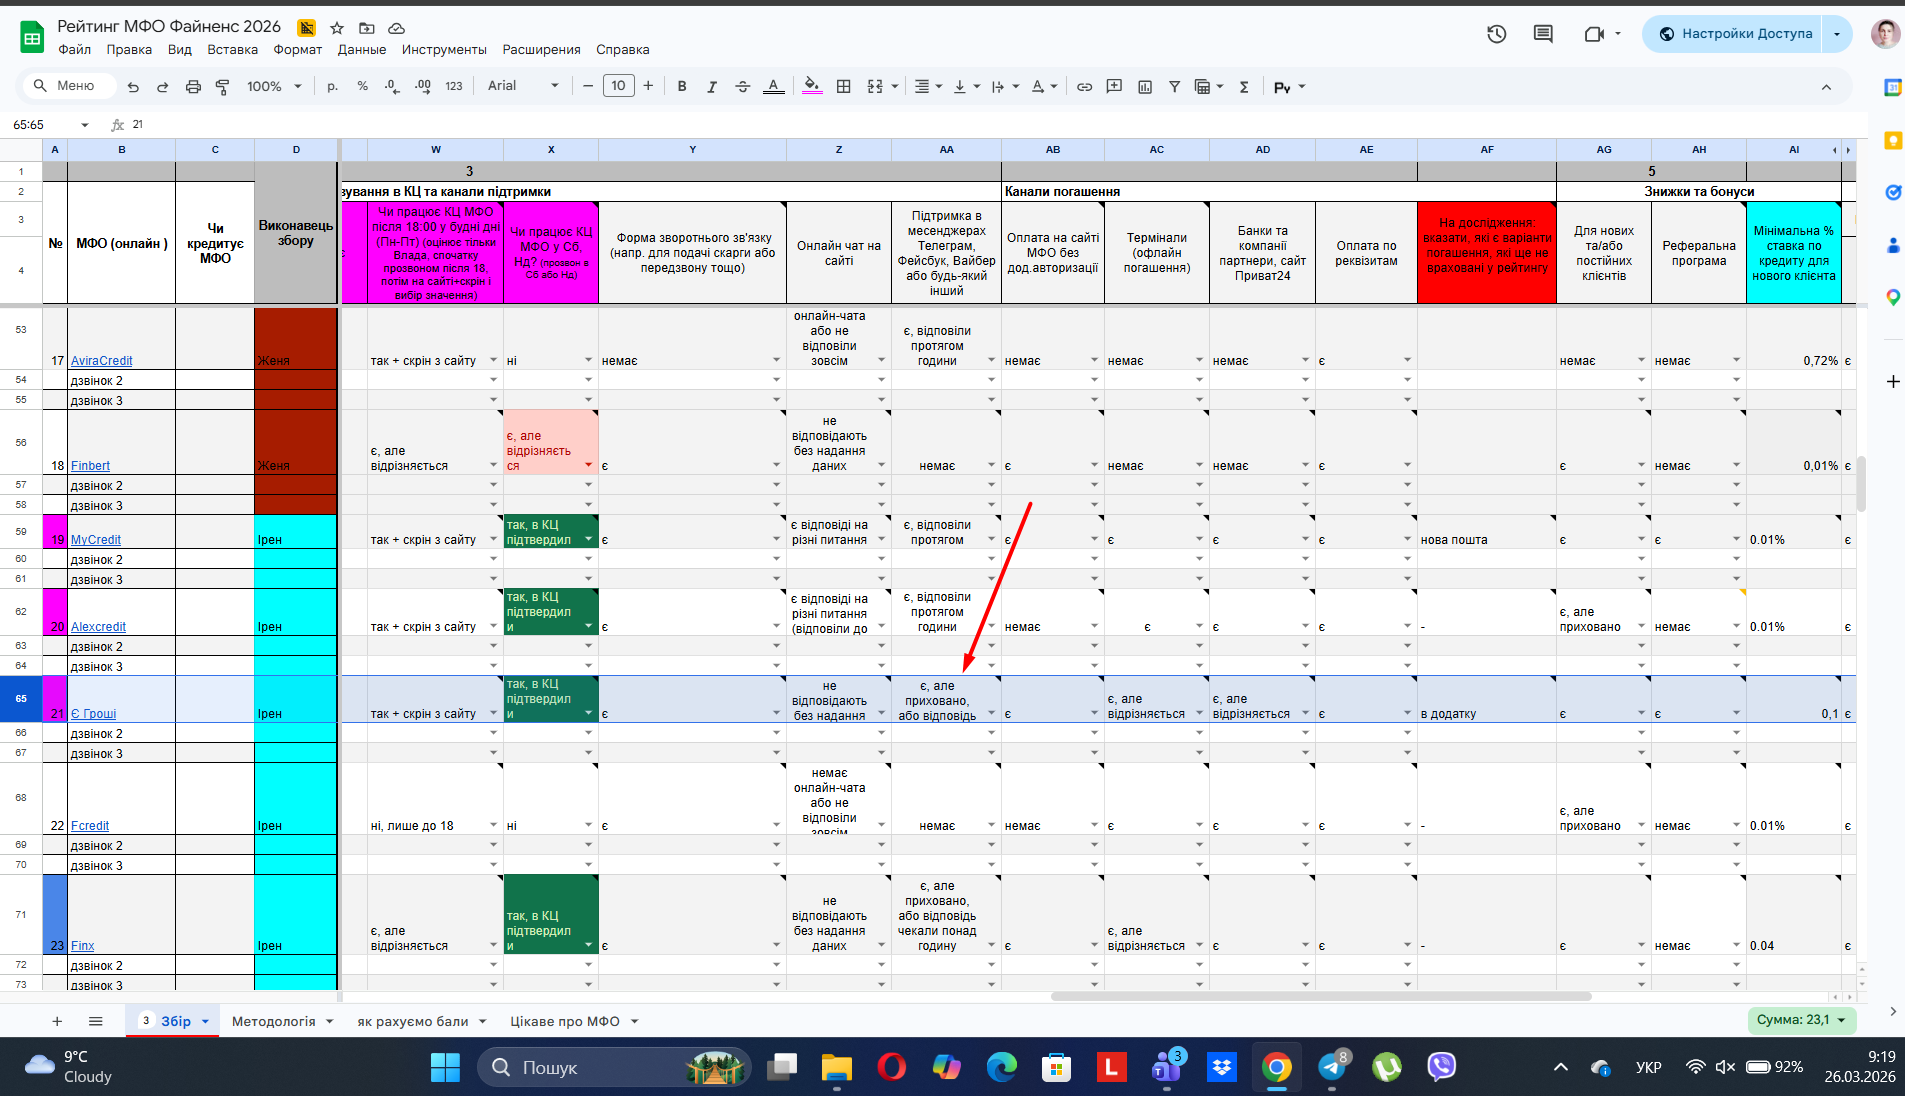1905x1096 pixels.
Task: Open the AviraCredit link
Action: coord(101,361)
